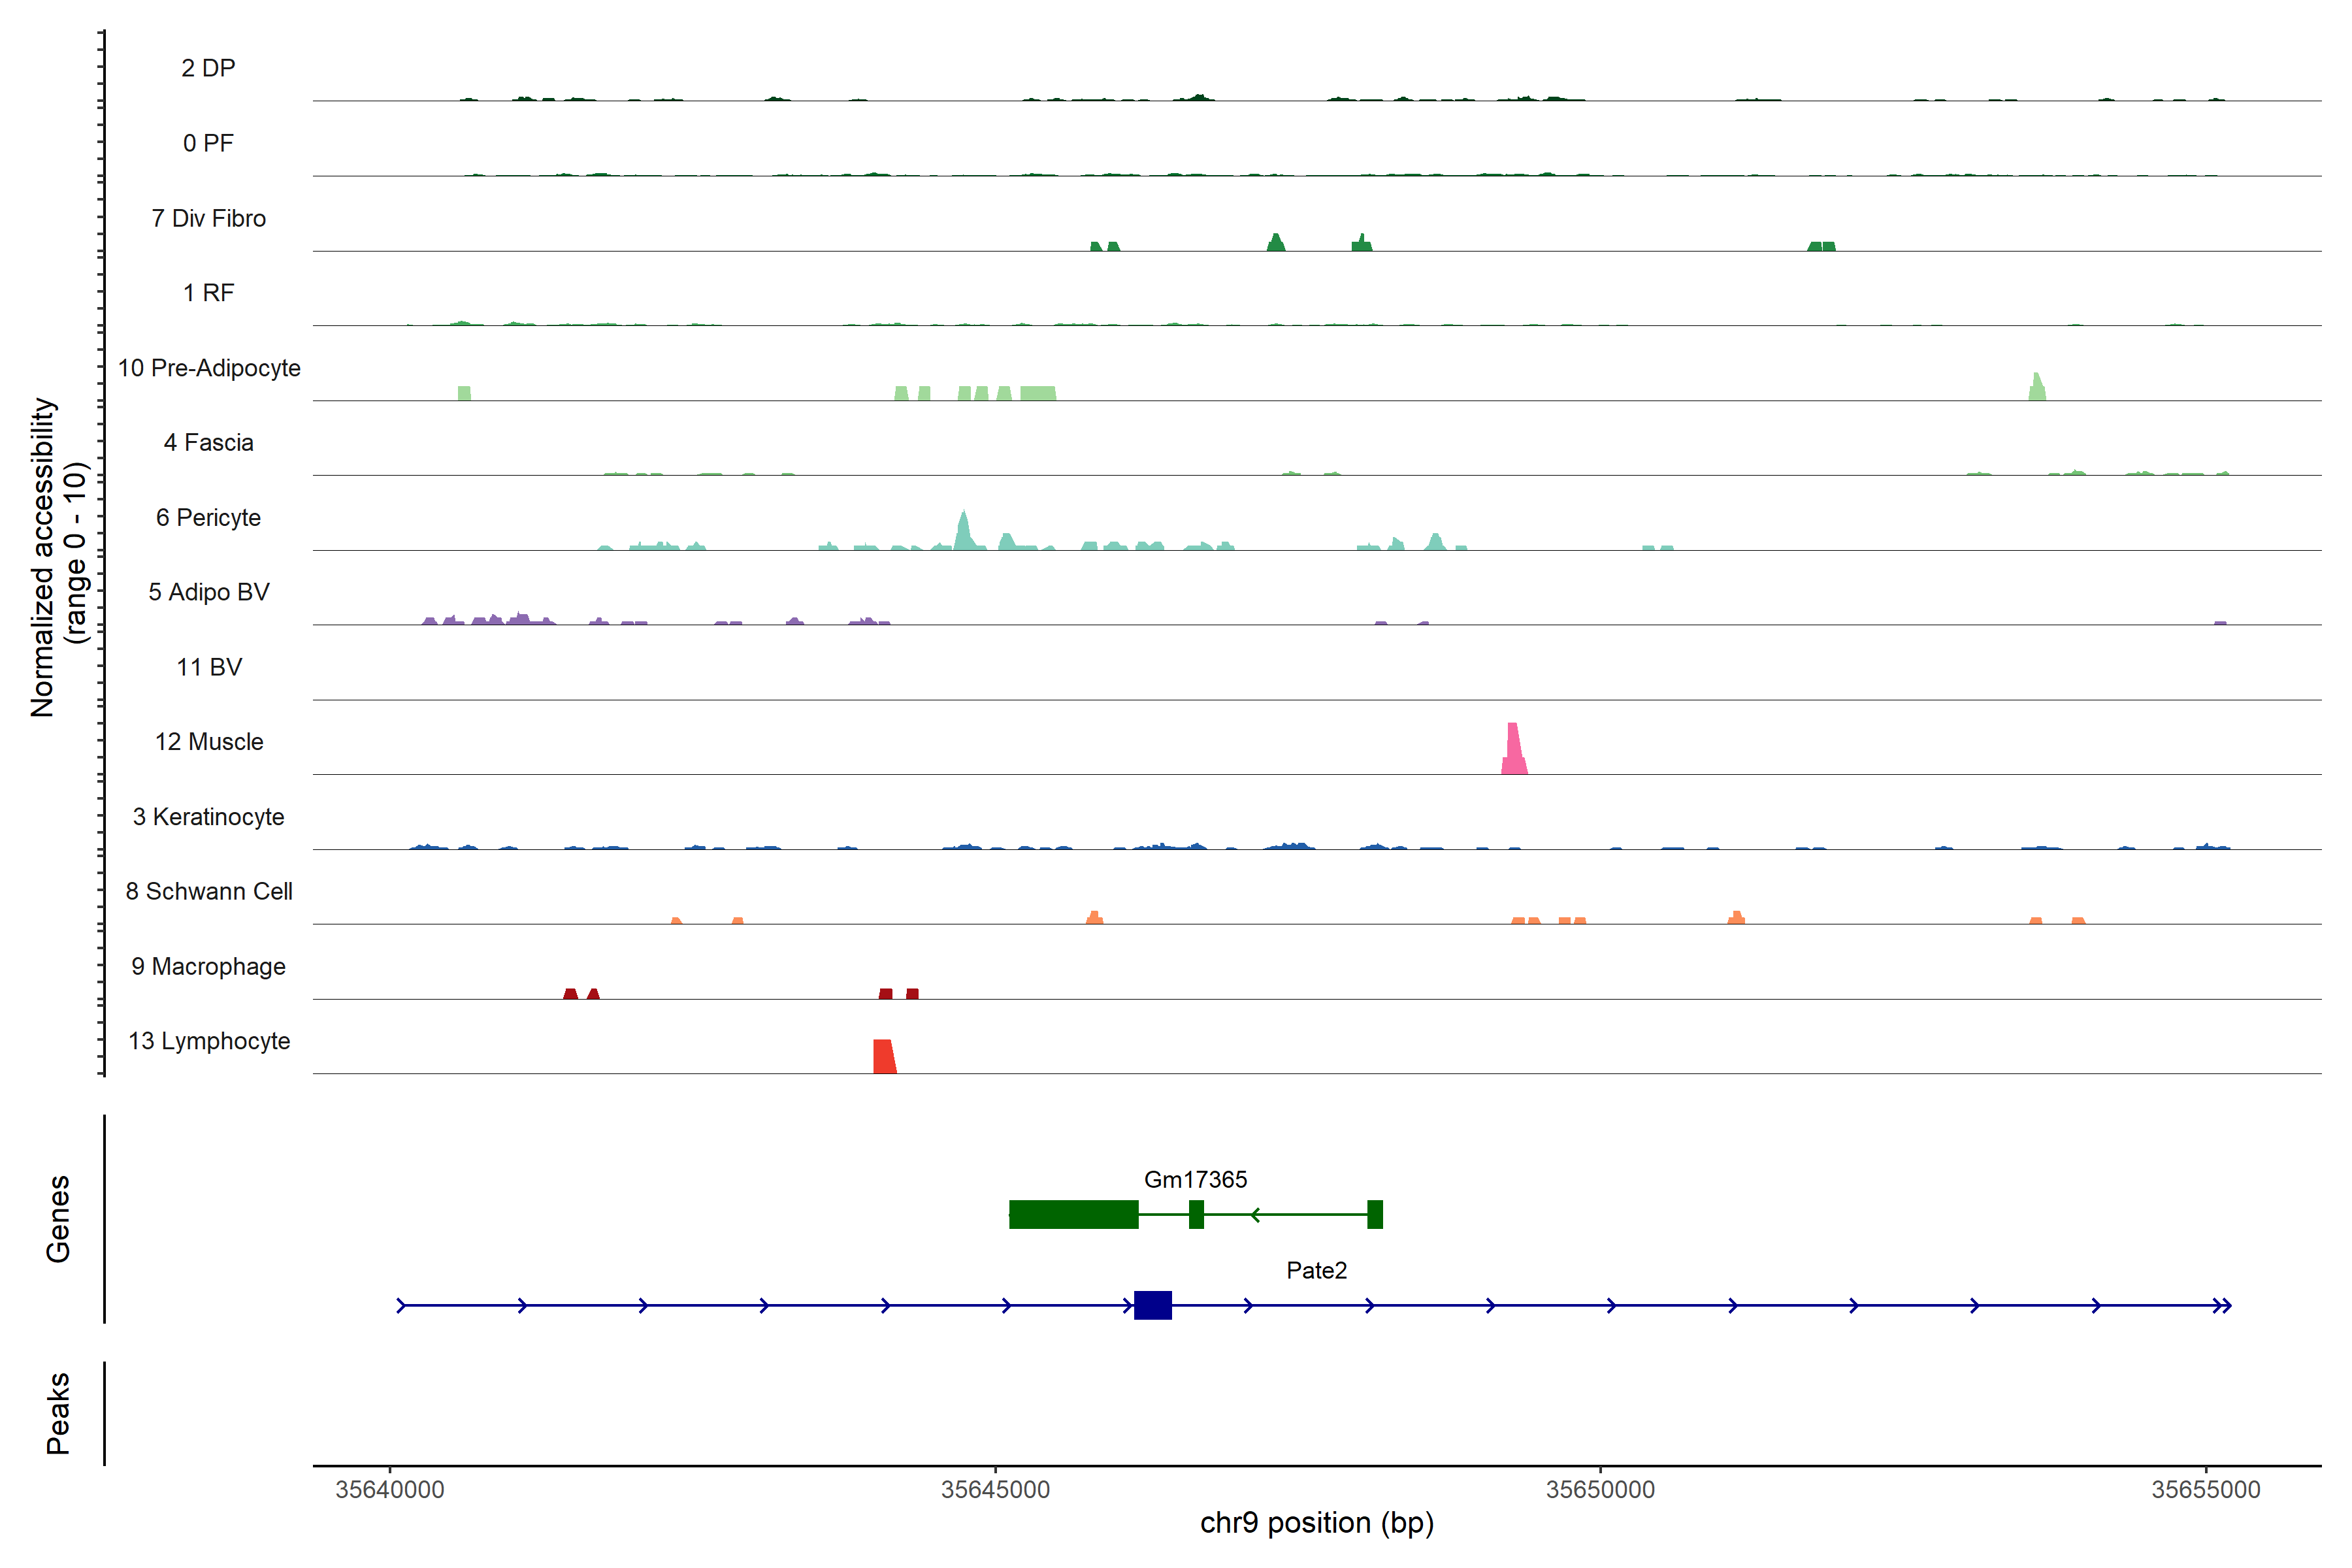Click the Genes panel label
The width and height of the screenshot is (2352, 1568).
58,1218
